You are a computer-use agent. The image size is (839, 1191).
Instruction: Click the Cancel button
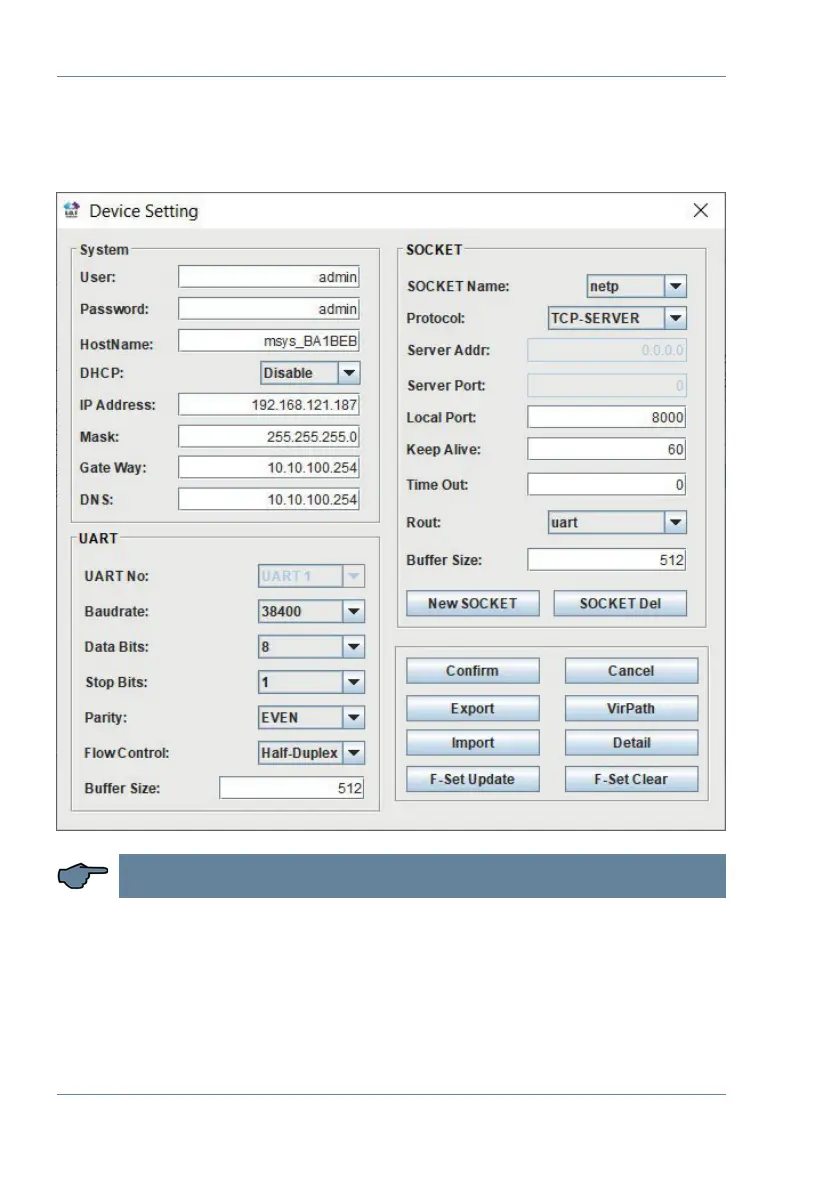[x=631, y=671]
